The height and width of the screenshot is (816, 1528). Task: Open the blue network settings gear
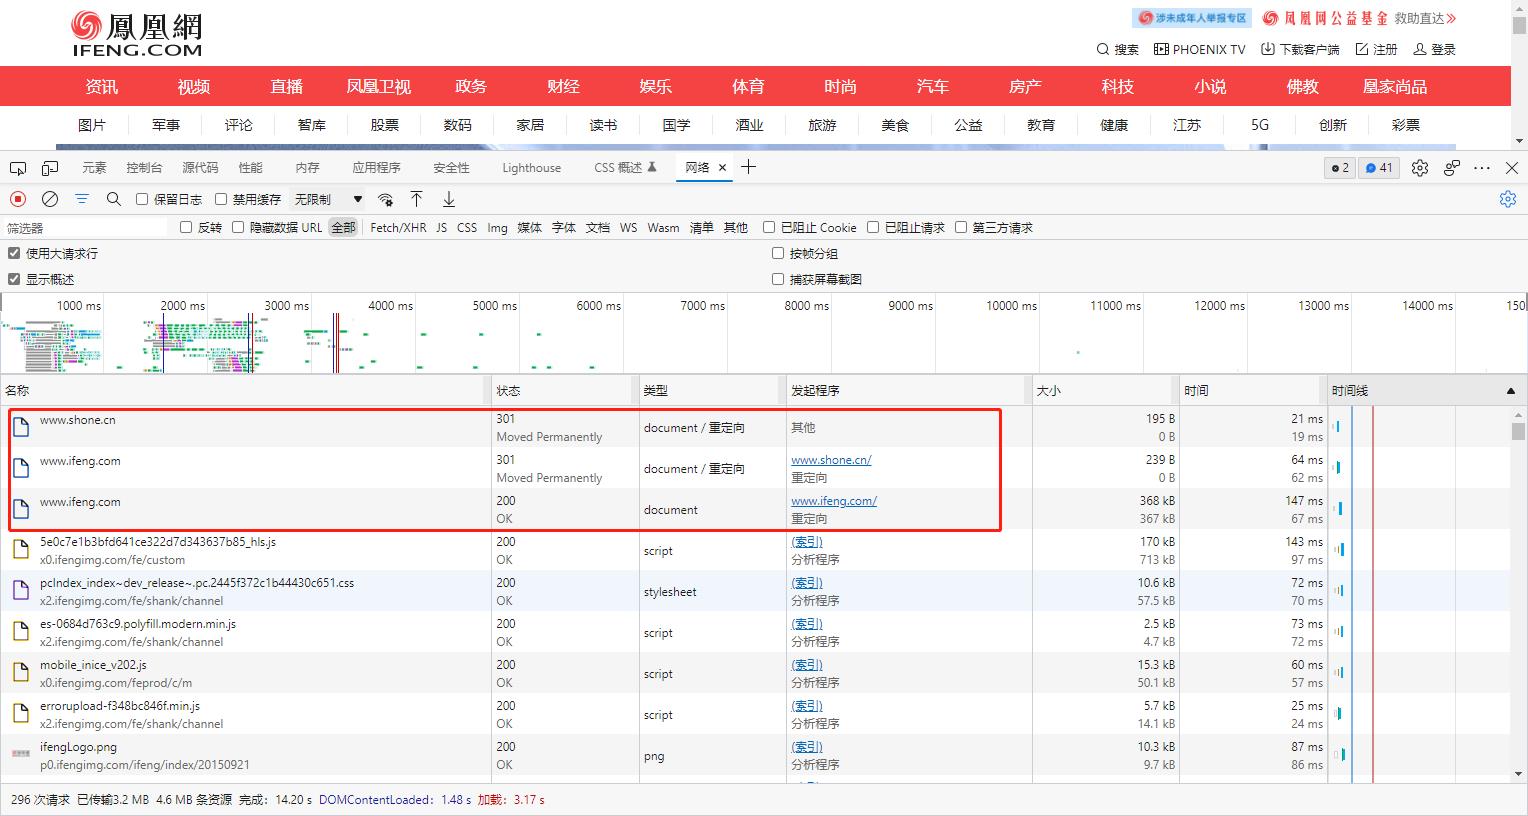(x=1508, y=199)
